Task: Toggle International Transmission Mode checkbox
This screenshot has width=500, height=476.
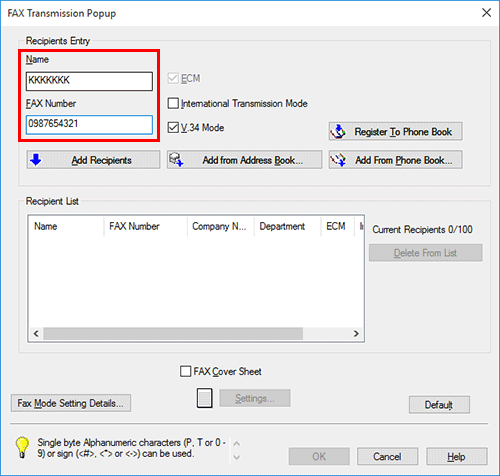Action: click(173, 103)
